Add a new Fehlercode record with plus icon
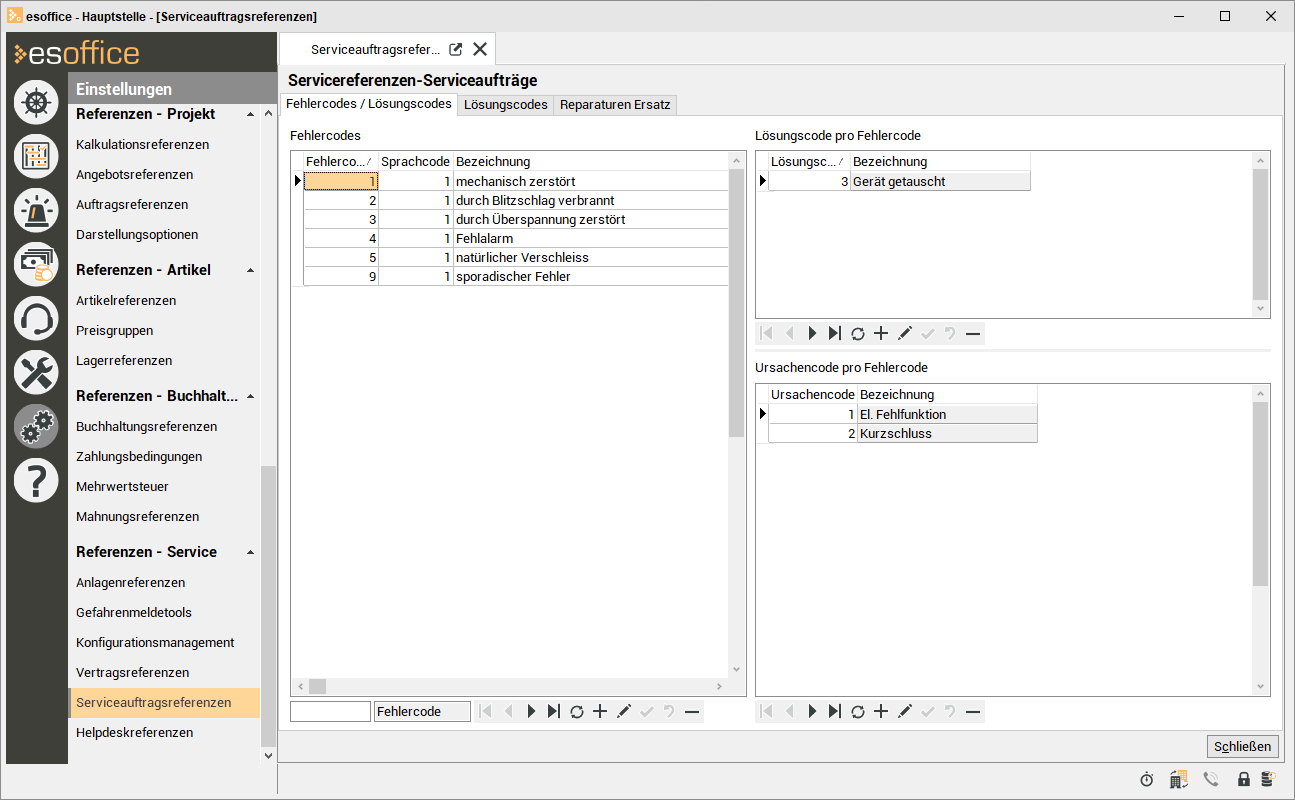This screenshot has height=800, width=1295. coord(600,712)
